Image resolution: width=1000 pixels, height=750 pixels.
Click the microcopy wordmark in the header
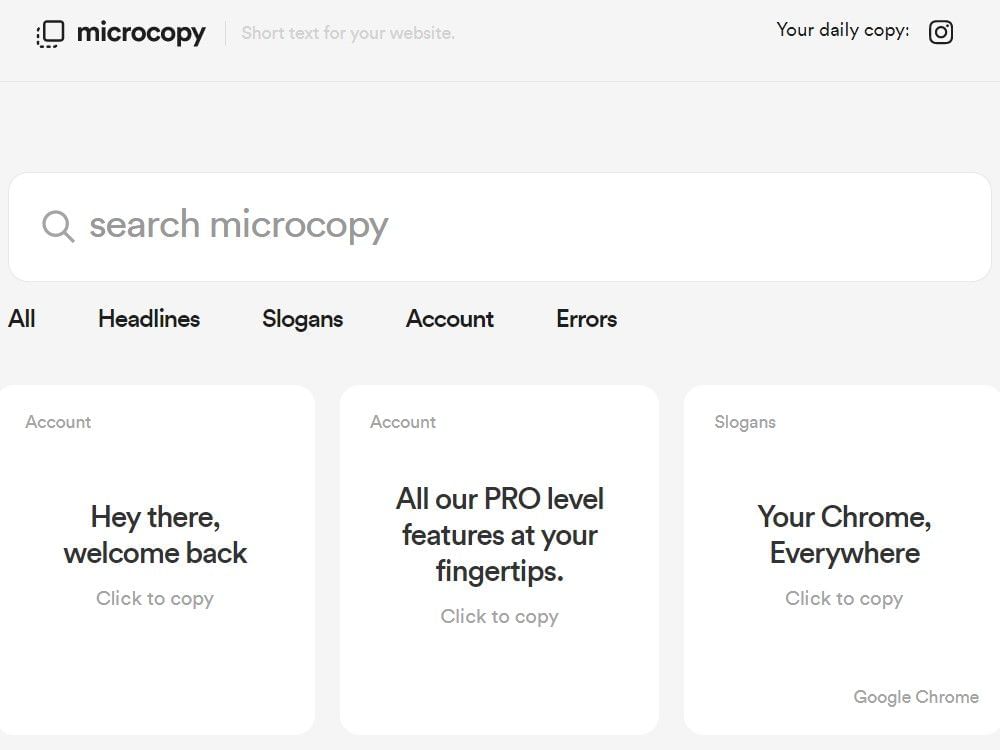click(x=140, y=32)
